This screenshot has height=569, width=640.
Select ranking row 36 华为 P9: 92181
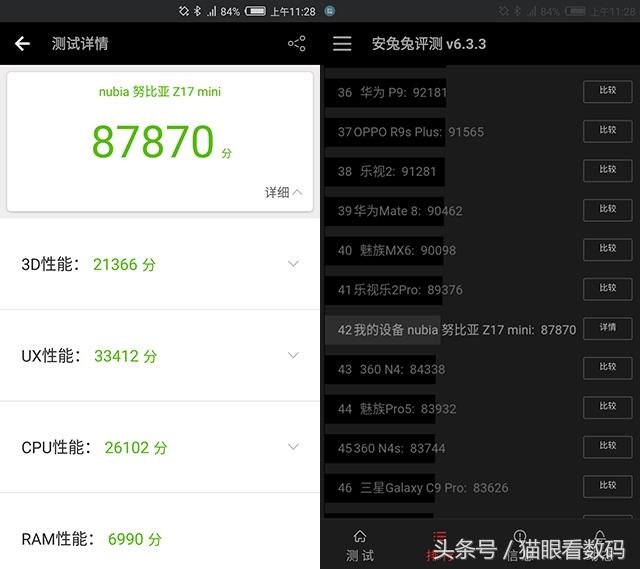point(478,92)
